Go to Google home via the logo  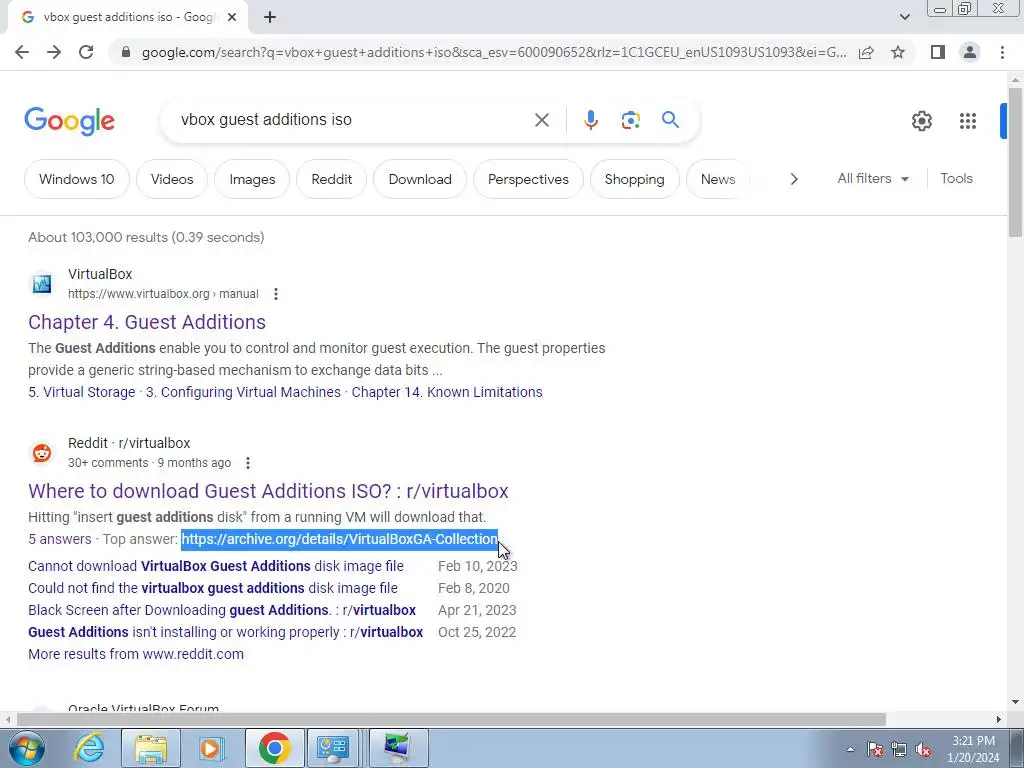[x=69, y=121]
